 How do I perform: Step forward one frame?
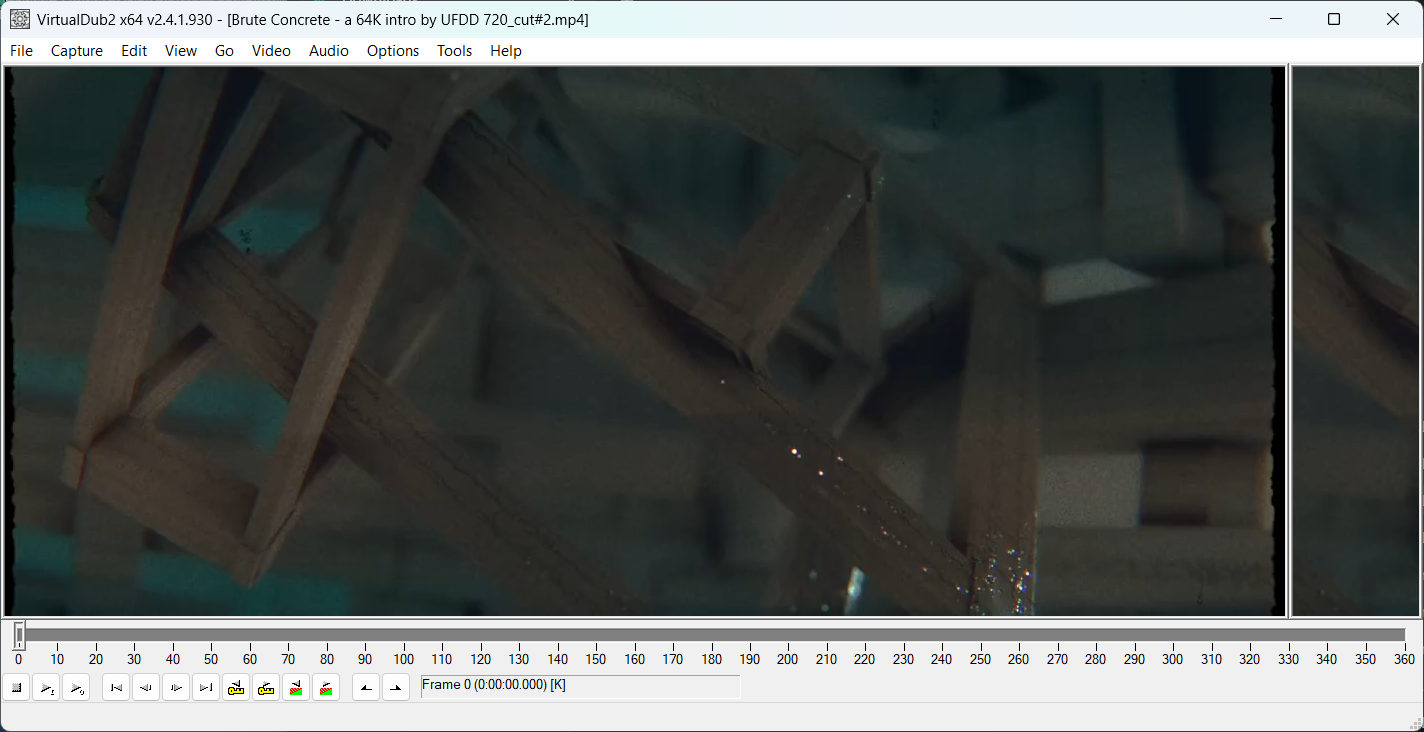click(x=176, y=687)
